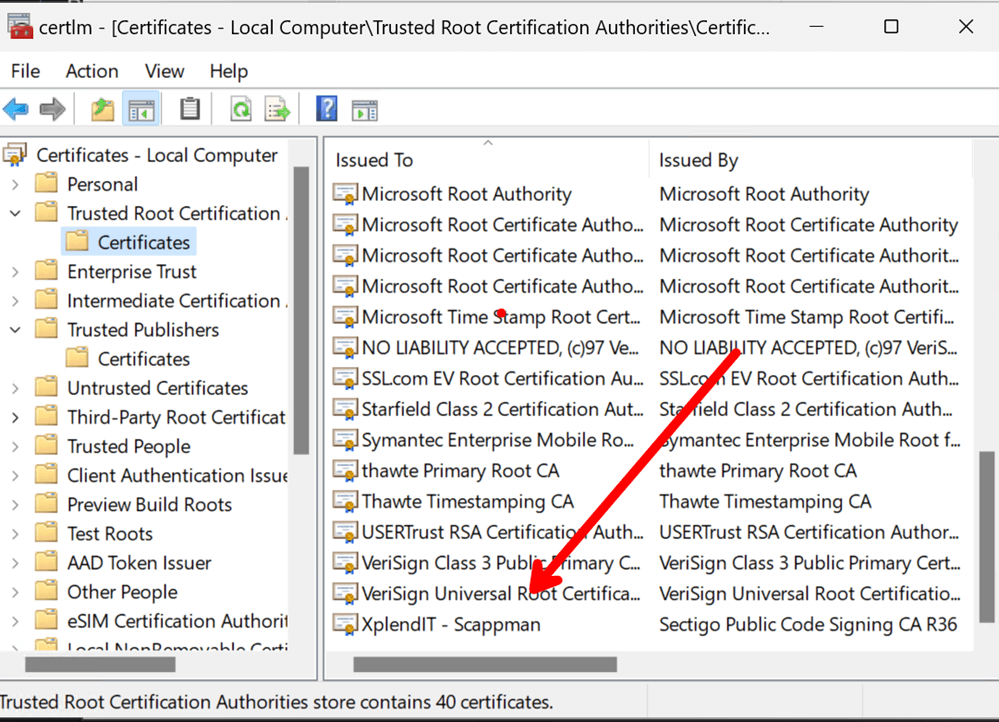Select the NO LIABILITY ACCEPTED certificate icon
Screen dimensions: 999x722
[345, 347]
